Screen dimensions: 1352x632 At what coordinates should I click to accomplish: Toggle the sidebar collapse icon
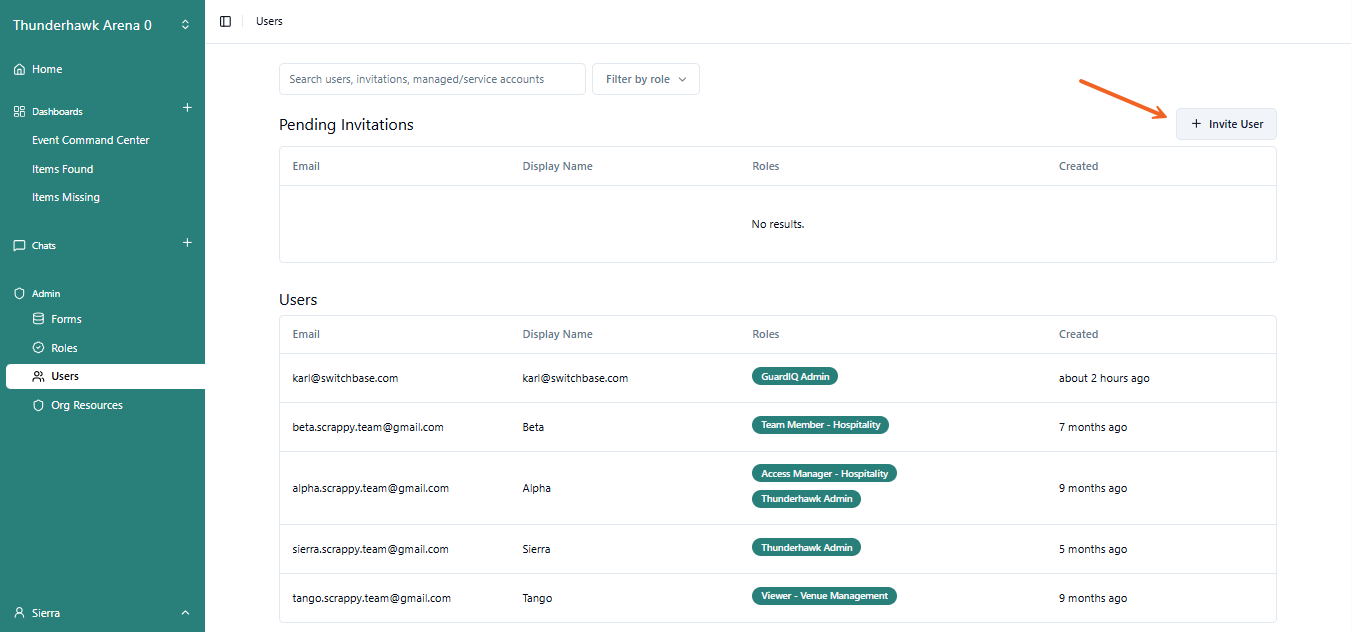click(x=225, y=21)
